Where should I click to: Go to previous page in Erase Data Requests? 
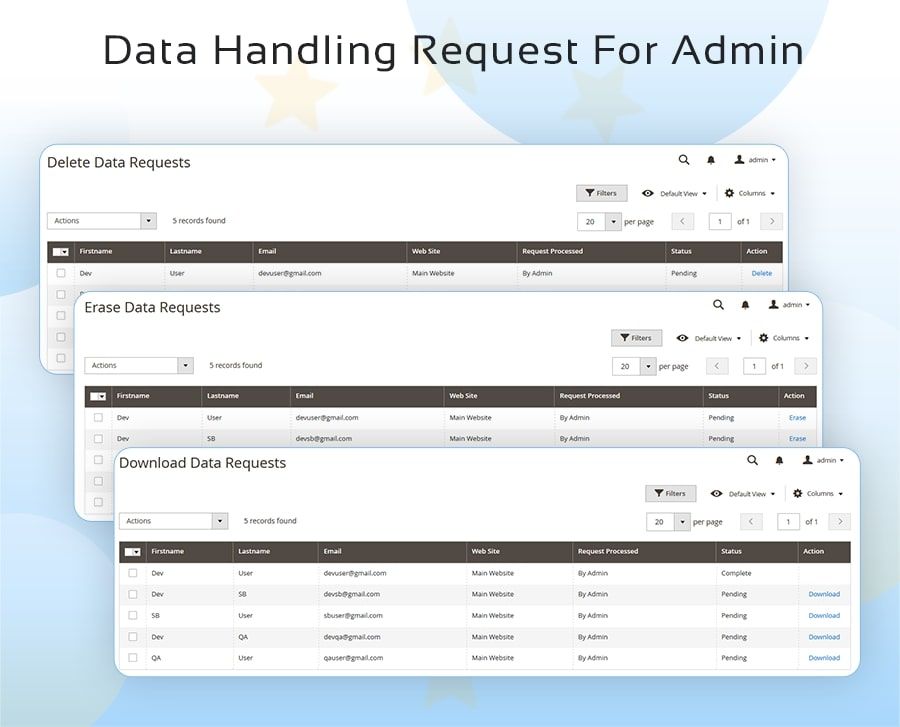[x=717, y=366]
